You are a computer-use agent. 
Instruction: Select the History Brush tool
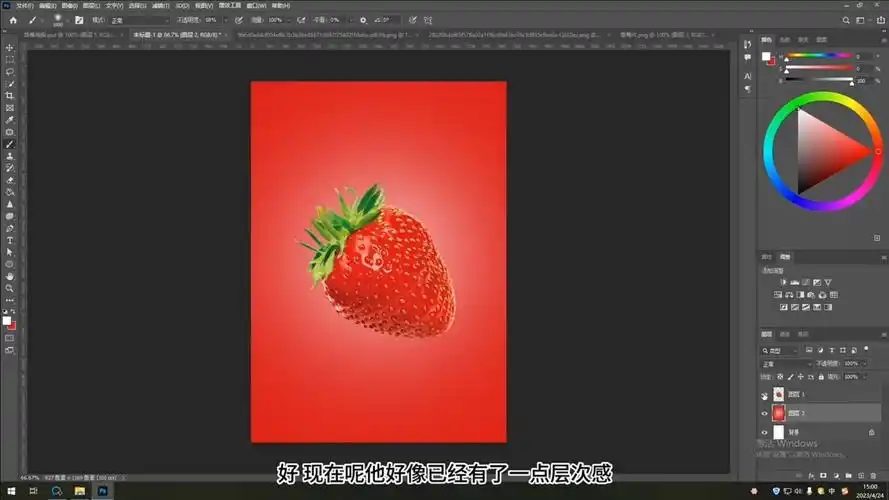(x=10, y=168)
